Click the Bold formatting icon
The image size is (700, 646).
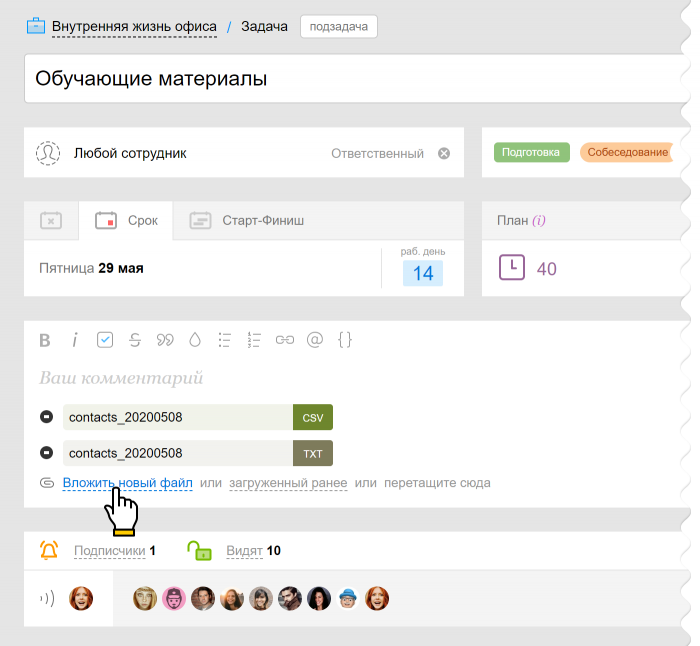tap(44, 340)
